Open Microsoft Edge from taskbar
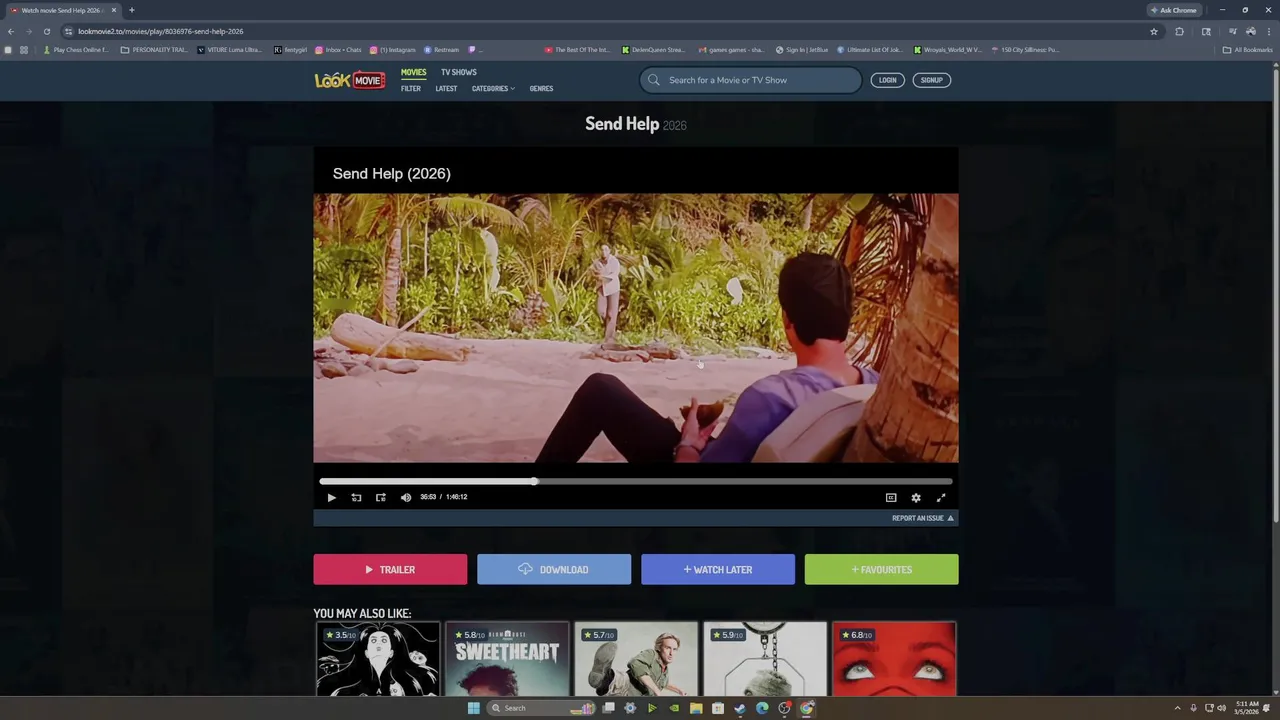This screenshot has width=1280, height=720. (762, 708)
